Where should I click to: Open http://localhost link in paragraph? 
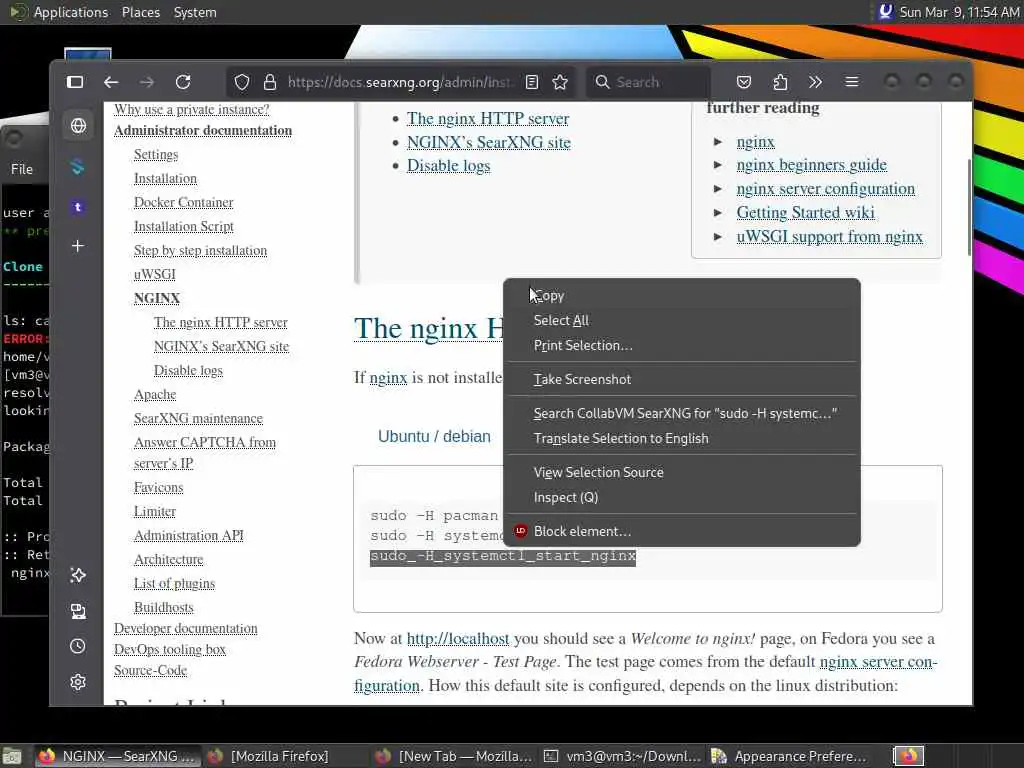(458, 638)
